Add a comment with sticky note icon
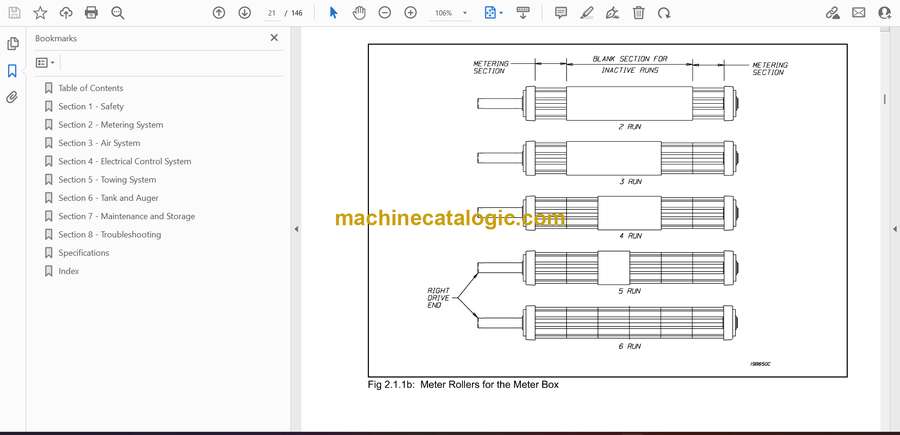The width and height of the screenshot is (900, 435). coord(561,13)
